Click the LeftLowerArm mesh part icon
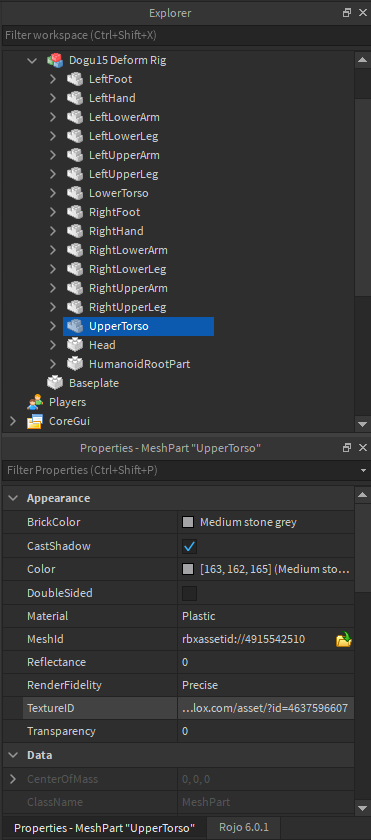The width and height of the screenshot is (371, 840). (x=75, y=117)
